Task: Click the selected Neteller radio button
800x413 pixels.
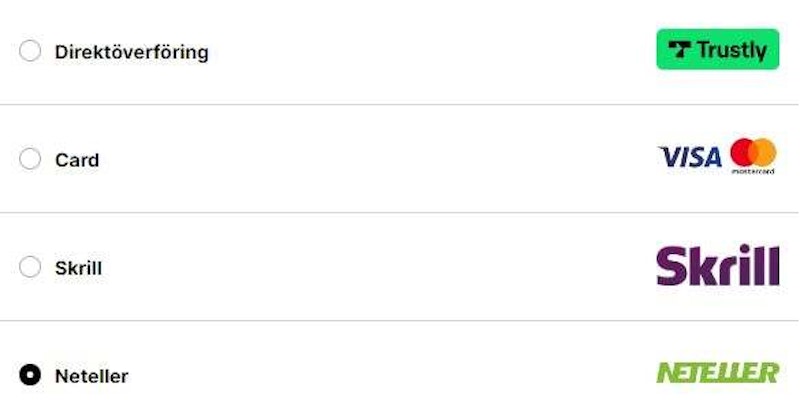Action: pos(30,376)
